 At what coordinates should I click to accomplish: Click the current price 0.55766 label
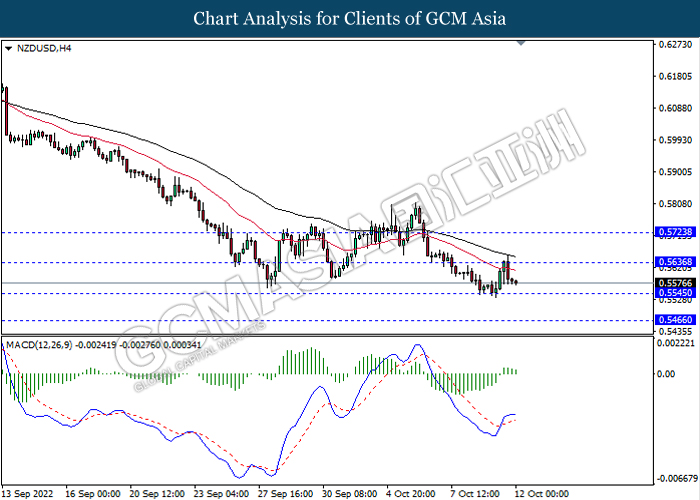coord(675,283)
